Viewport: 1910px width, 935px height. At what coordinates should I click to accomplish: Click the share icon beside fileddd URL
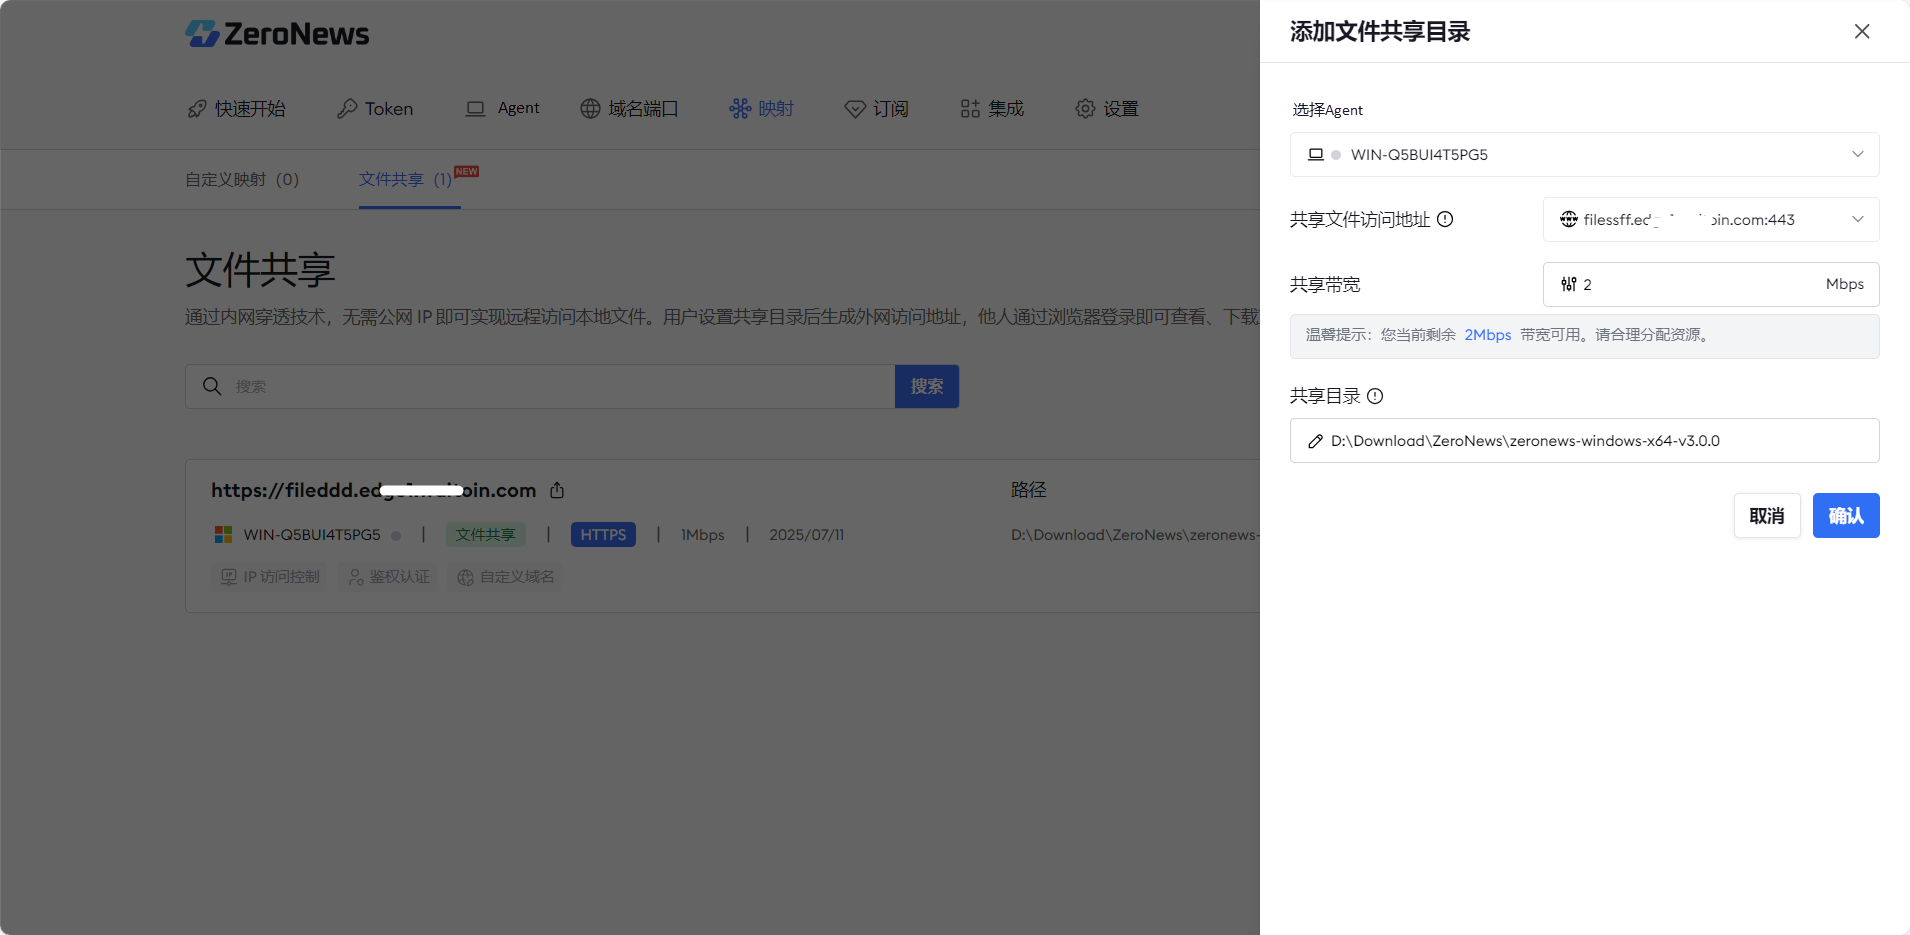[x=557, y=490]
